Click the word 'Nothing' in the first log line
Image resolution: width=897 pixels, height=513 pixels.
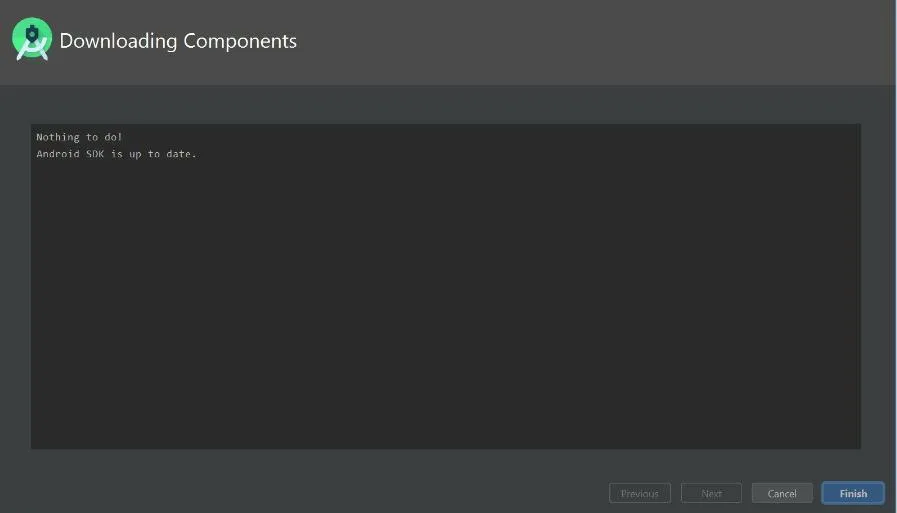pos(58,137)
